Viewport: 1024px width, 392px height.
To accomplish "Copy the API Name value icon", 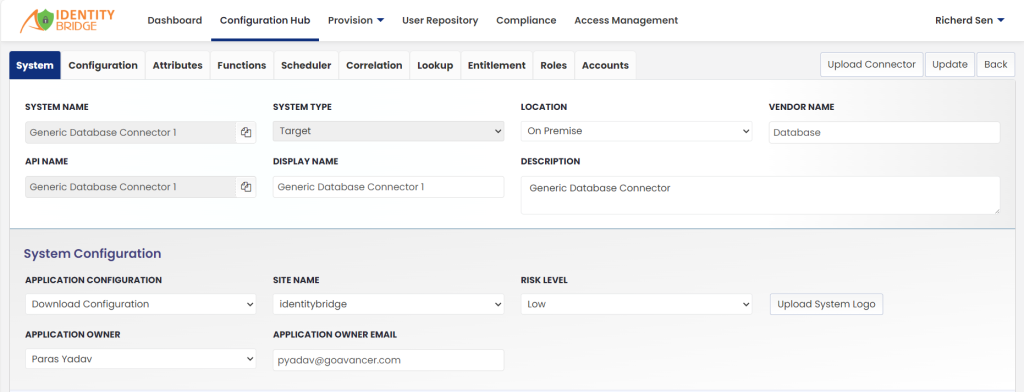I will tap(246, 187).
